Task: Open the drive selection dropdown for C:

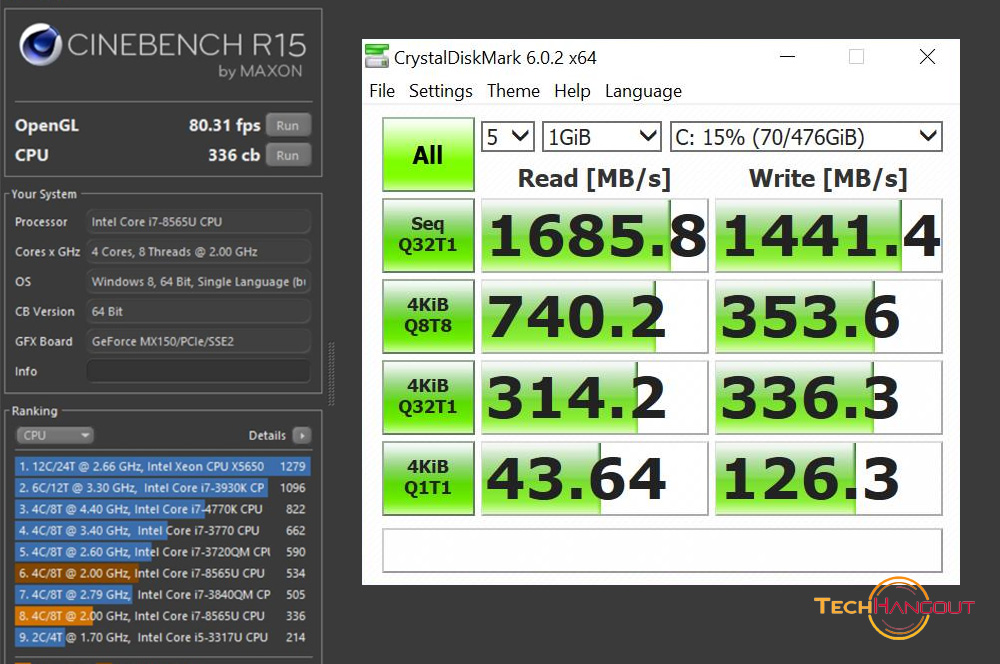Action: 806,136
